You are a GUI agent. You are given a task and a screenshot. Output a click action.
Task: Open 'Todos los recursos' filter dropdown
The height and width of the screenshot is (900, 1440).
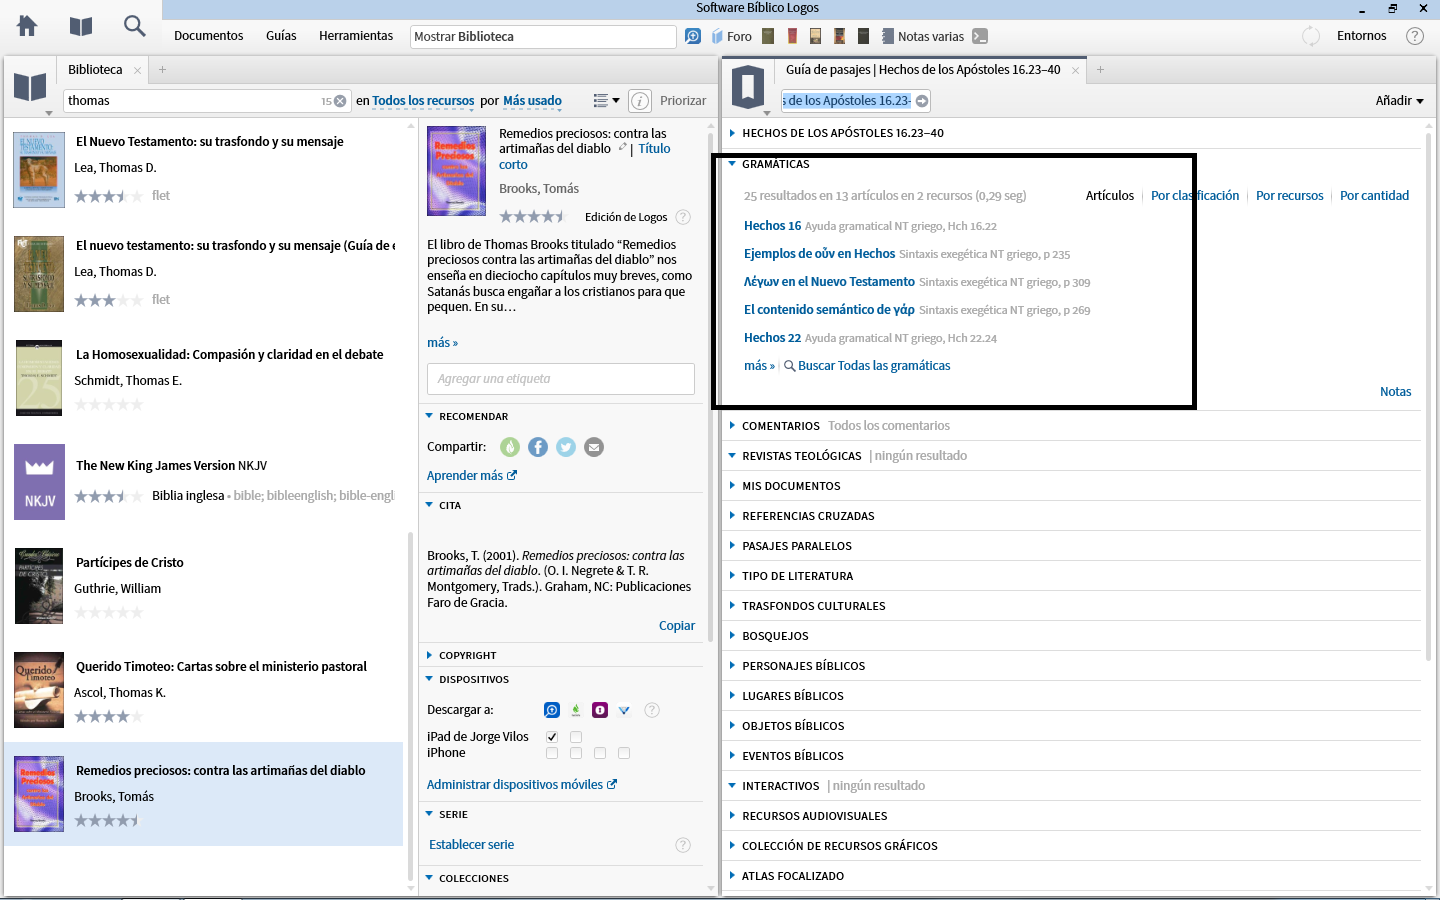(423, 101)
